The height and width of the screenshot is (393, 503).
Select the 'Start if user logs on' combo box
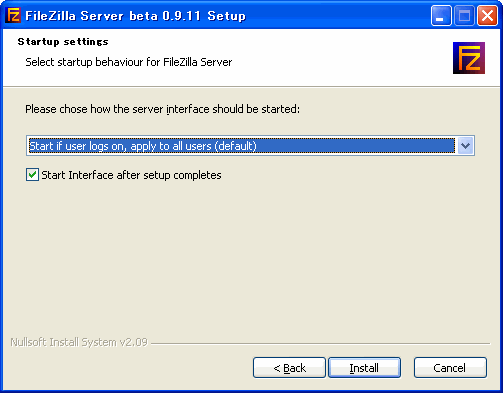pyautogui.click(x=250, y=146)
